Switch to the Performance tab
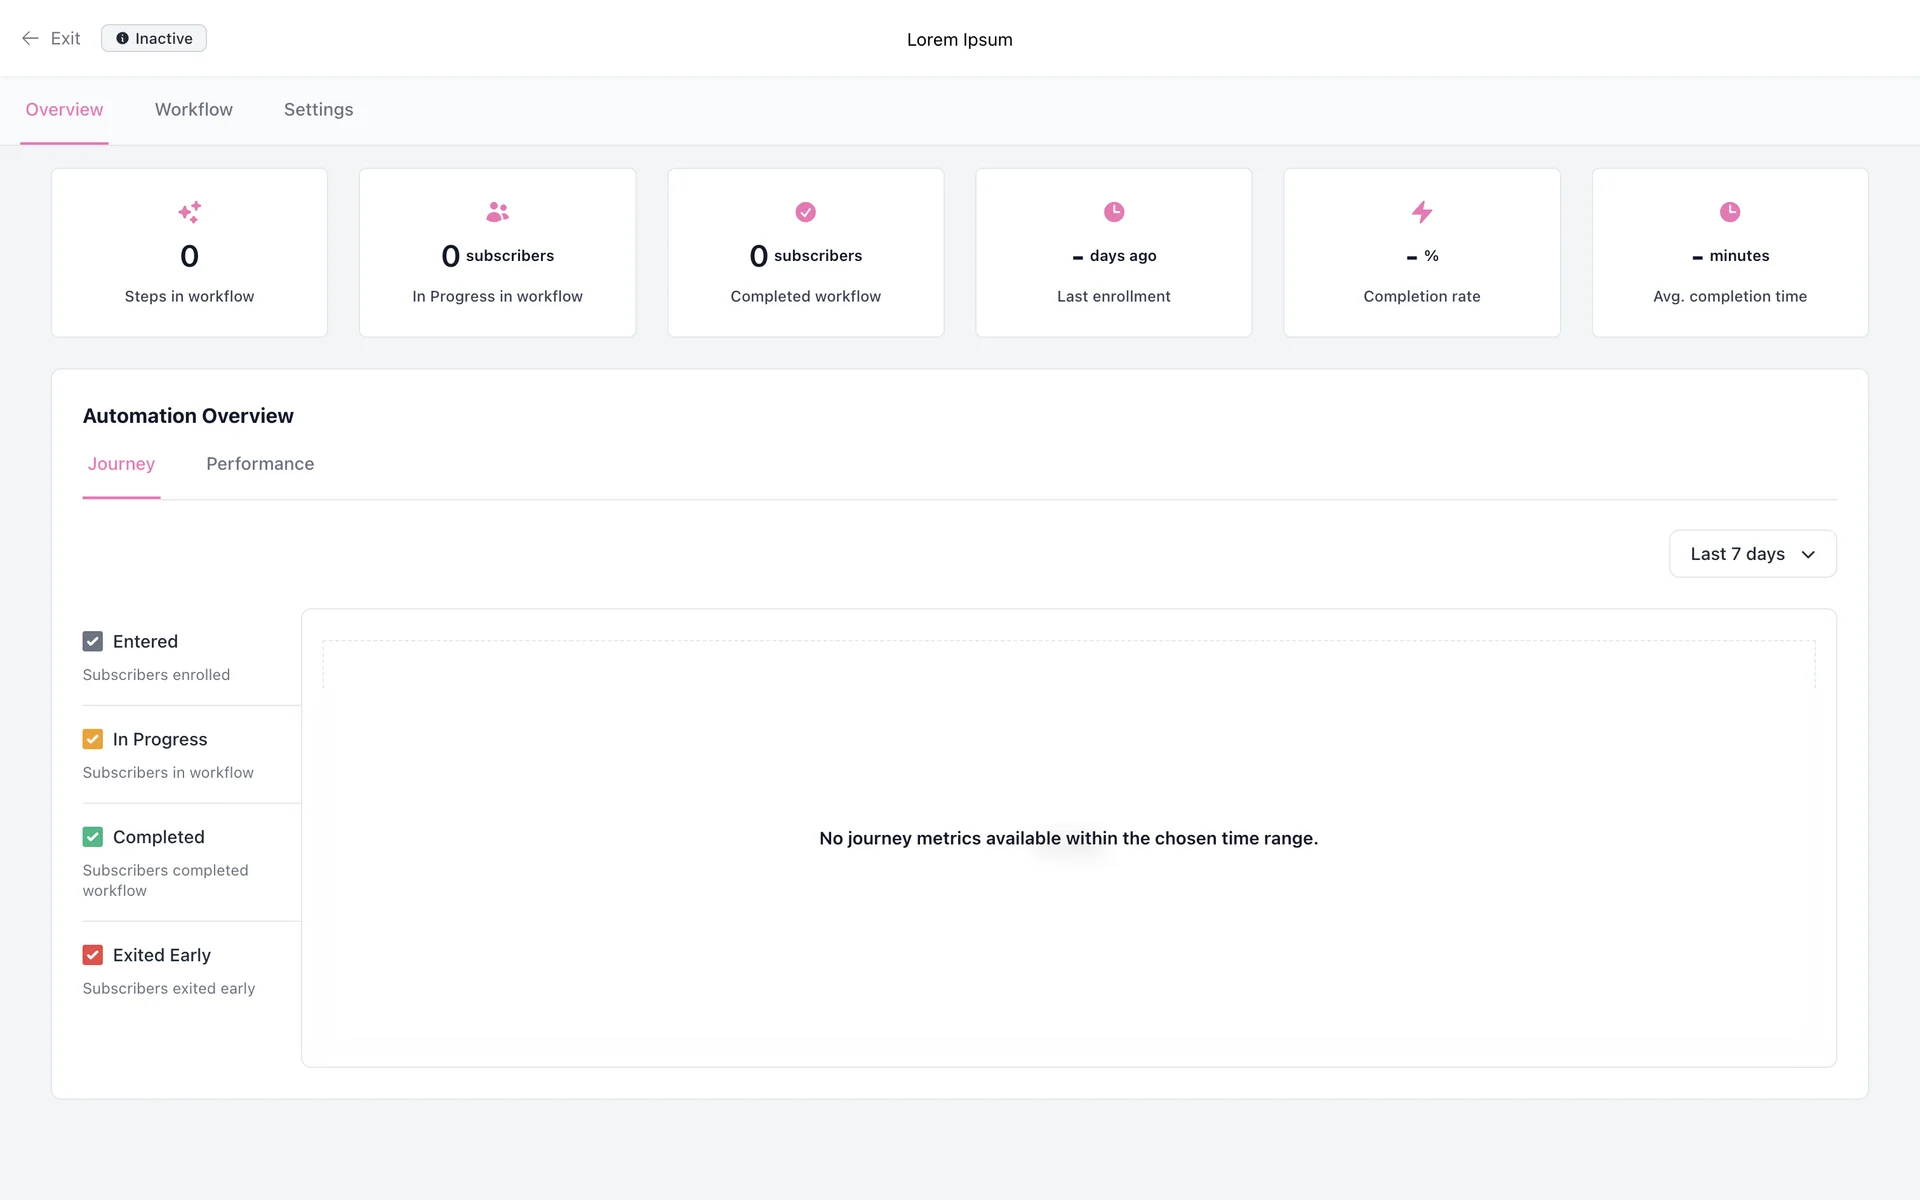Image resolution: width=1920 pixels, height=1200 pixels. 260,464
